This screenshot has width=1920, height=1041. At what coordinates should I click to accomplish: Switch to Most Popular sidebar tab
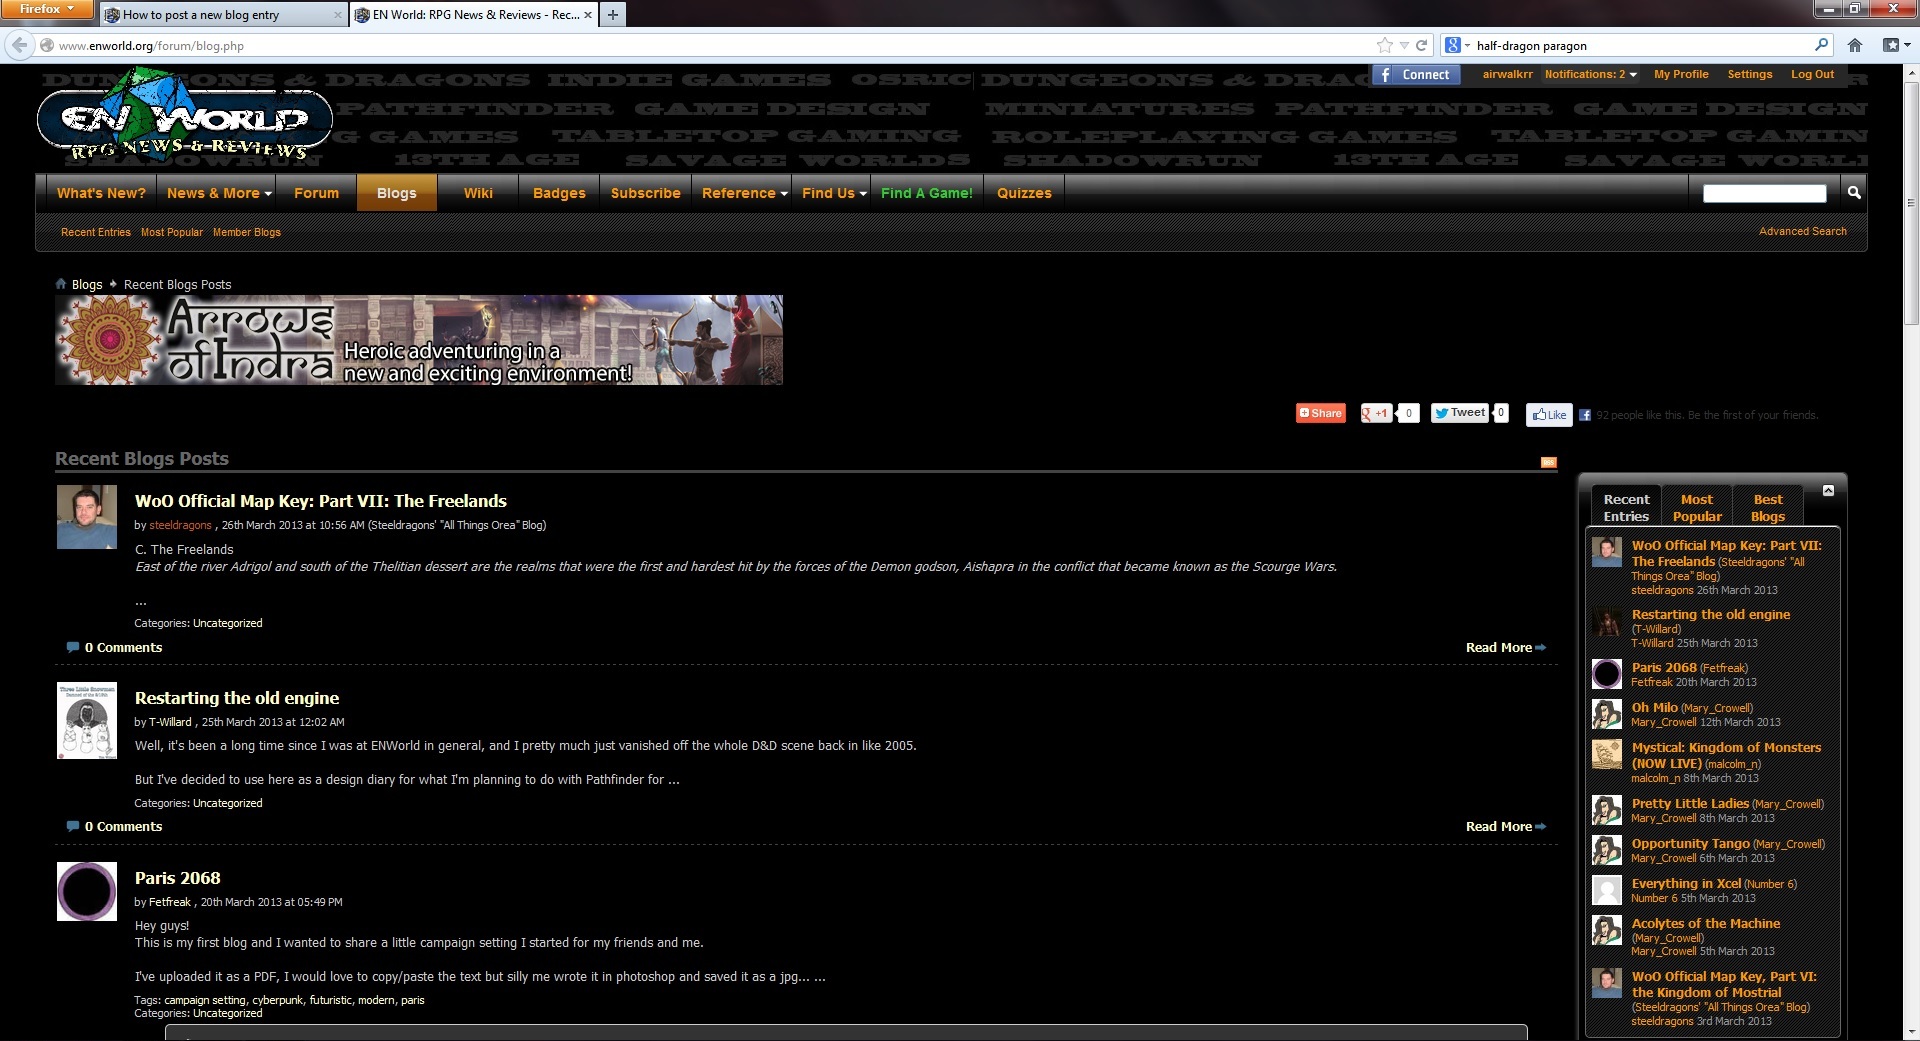(x=1697, y=507)
